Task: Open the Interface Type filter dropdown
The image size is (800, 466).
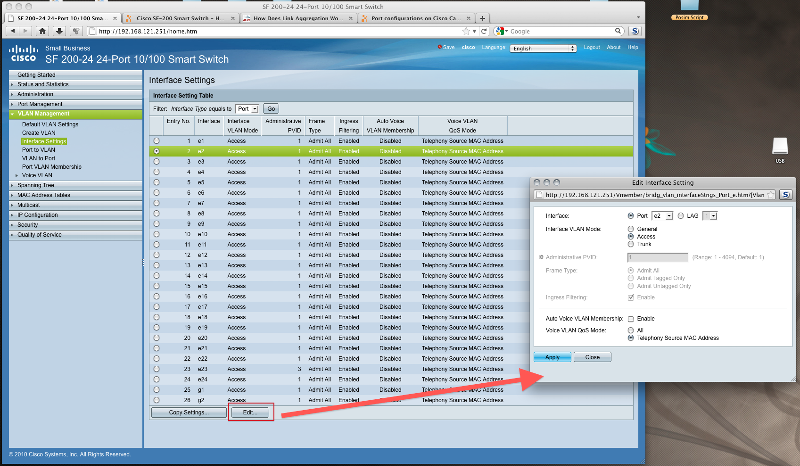Action: pyautogui.click(x=247, y=107)
